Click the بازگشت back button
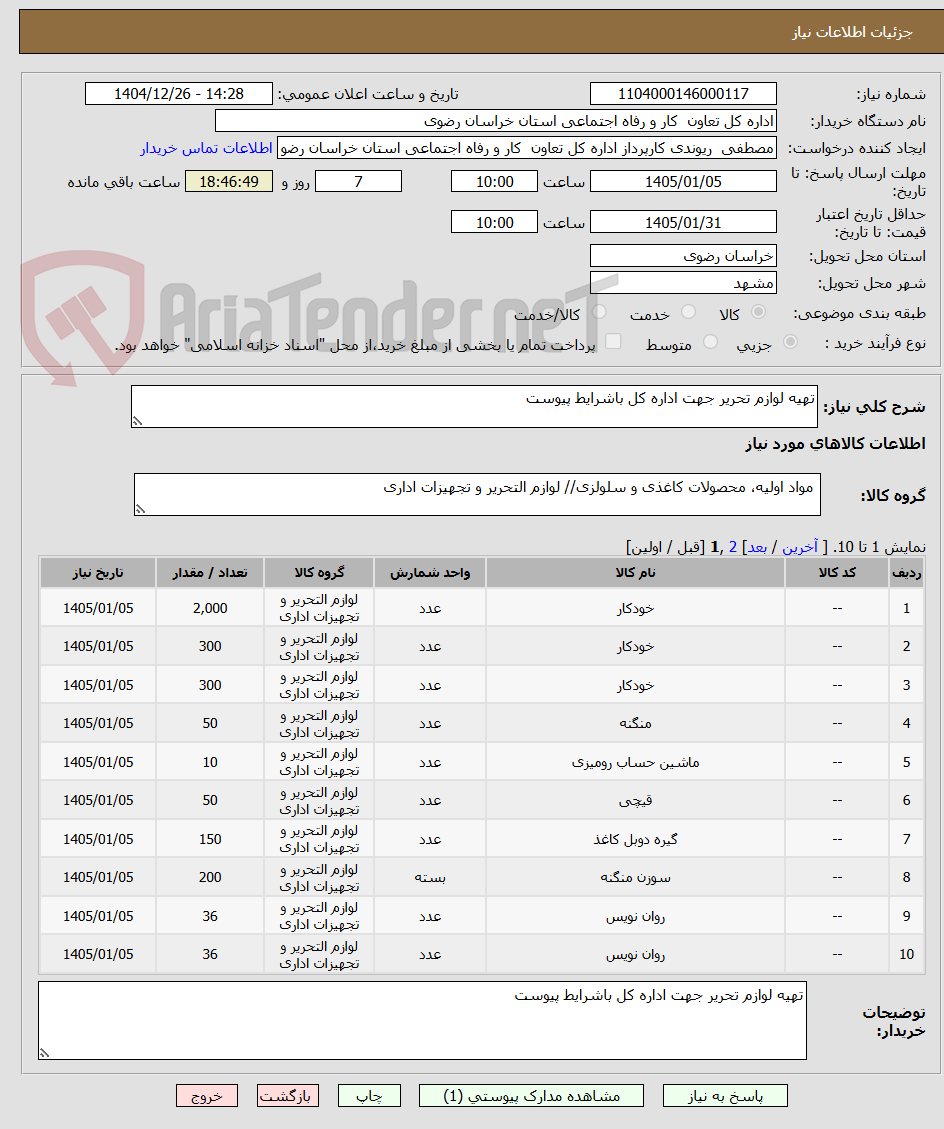 point(288,1096)
